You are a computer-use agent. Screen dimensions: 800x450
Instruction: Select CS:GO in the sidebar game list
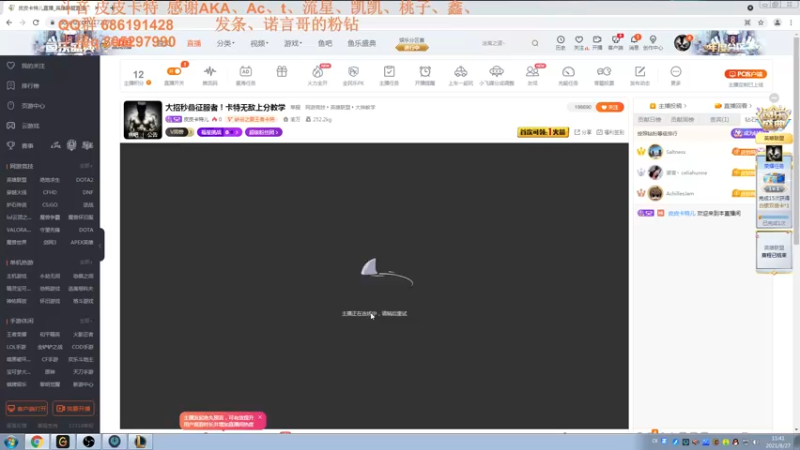point(49,205)
